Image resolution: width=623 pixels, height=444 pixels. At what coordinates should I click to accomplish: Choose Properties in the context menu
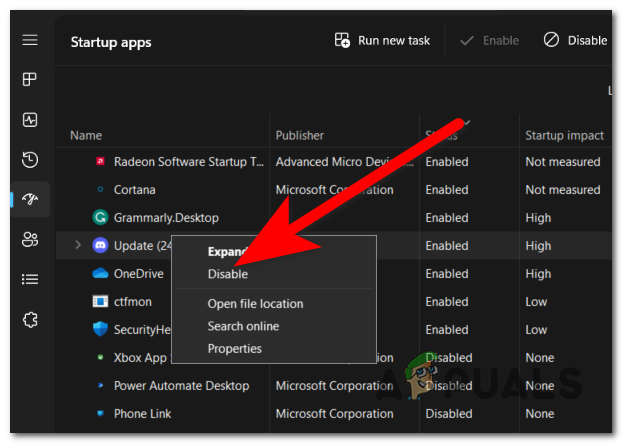point(234,349)
